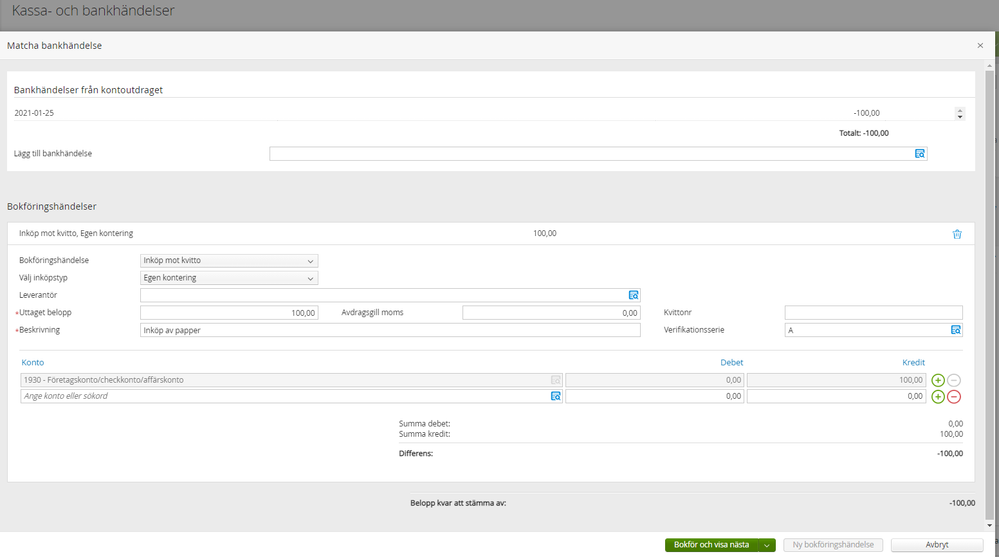Click lookup icon in the empty Konto row
The width and height of the screenshot is (999, 557).
(556, 396)
